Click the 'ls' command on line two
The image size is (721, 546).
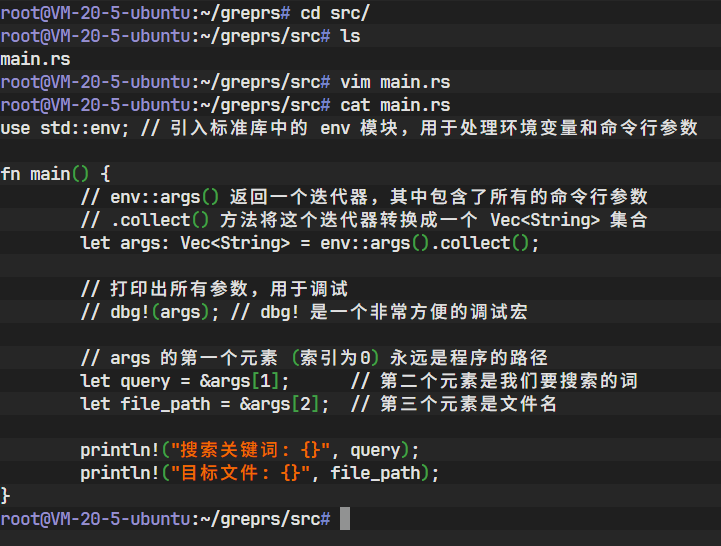click(x=350, y=36)
